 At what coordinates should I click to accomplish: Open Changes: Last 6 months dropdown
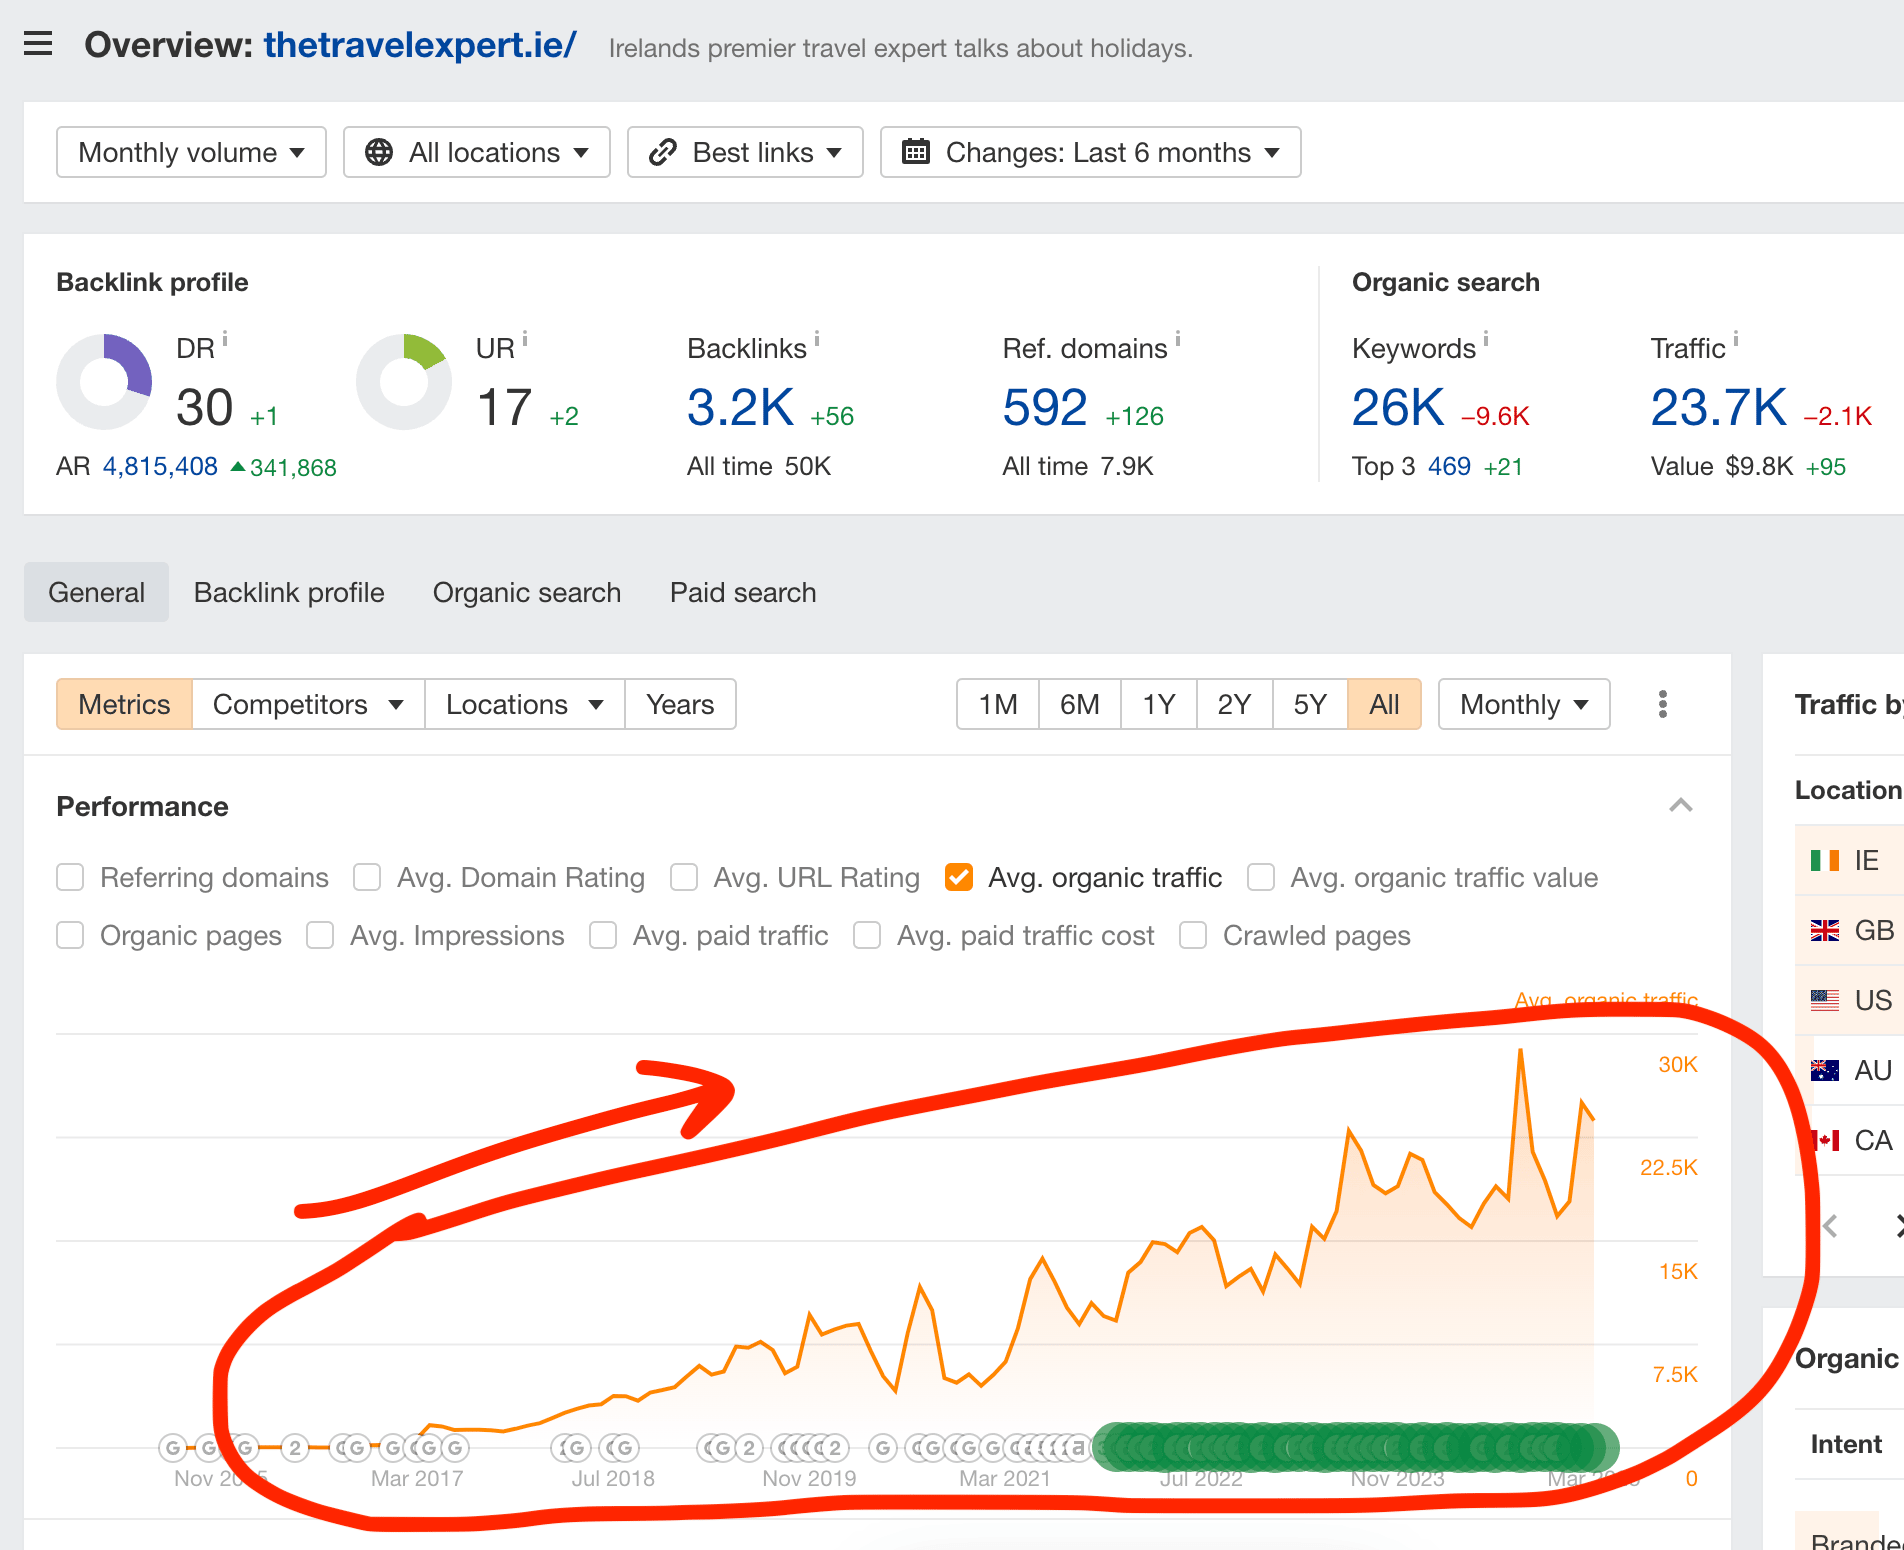click(x=1090, y=152)
